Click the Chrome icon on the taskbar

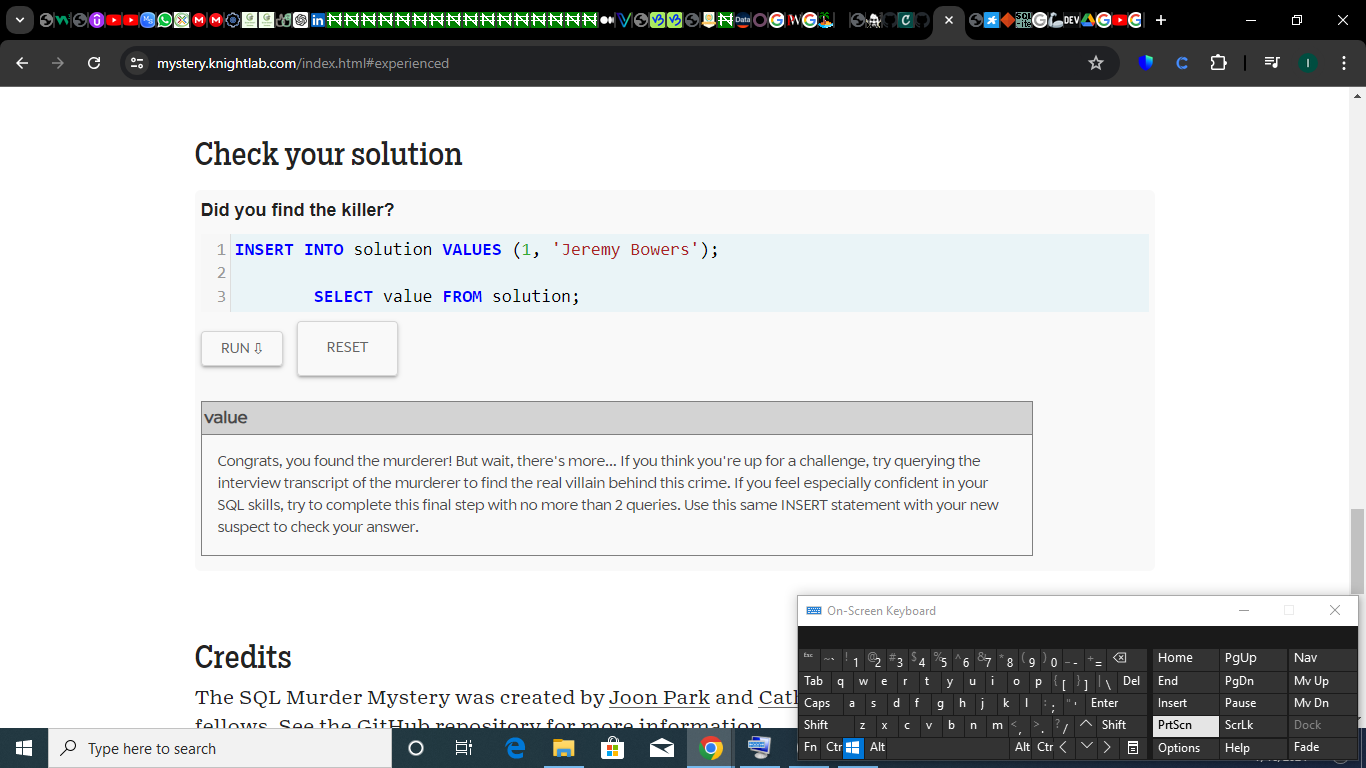[710, 748]
